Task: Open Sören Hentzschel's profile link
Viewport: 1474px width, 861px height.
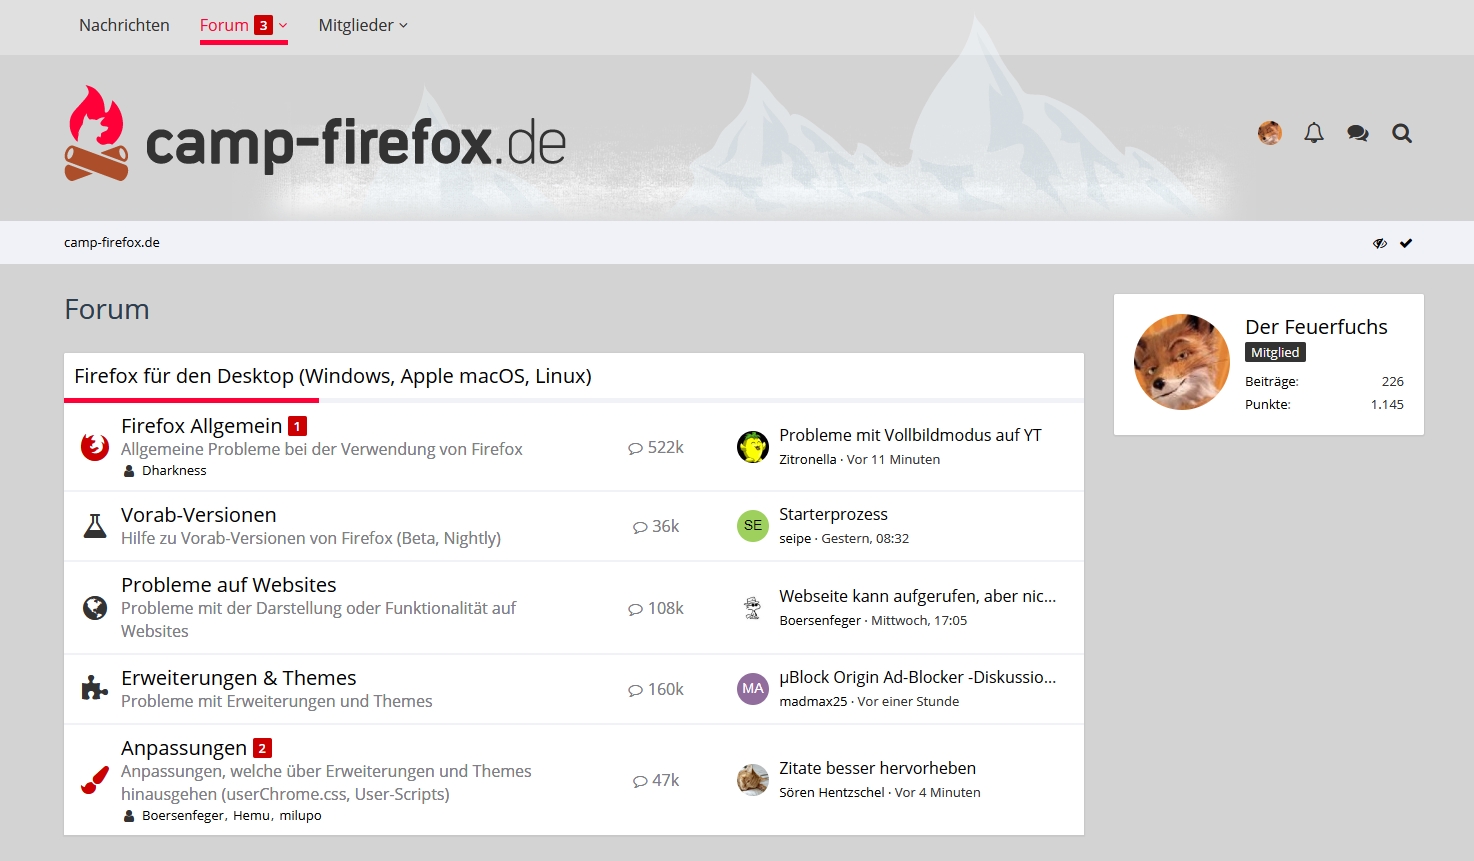Action: point(832,793)
